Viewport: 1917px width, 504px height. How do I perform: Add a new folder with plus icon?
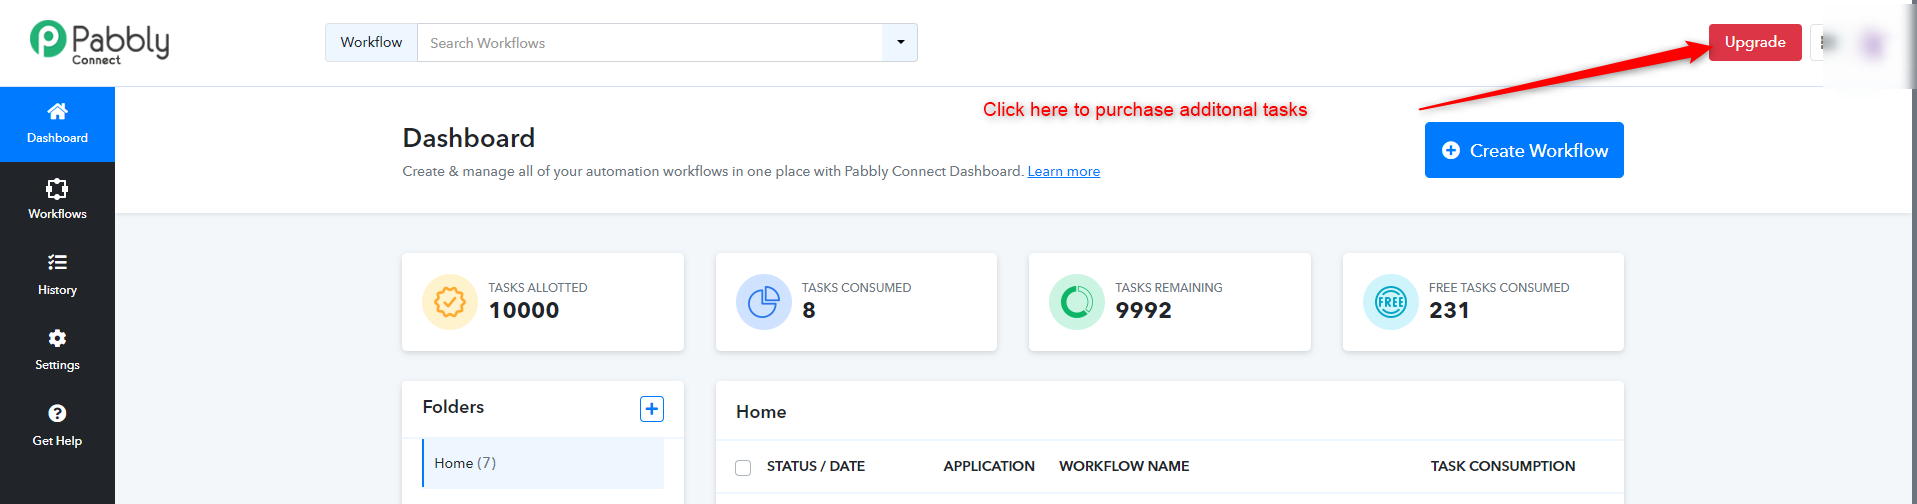(x=652, y=409)
